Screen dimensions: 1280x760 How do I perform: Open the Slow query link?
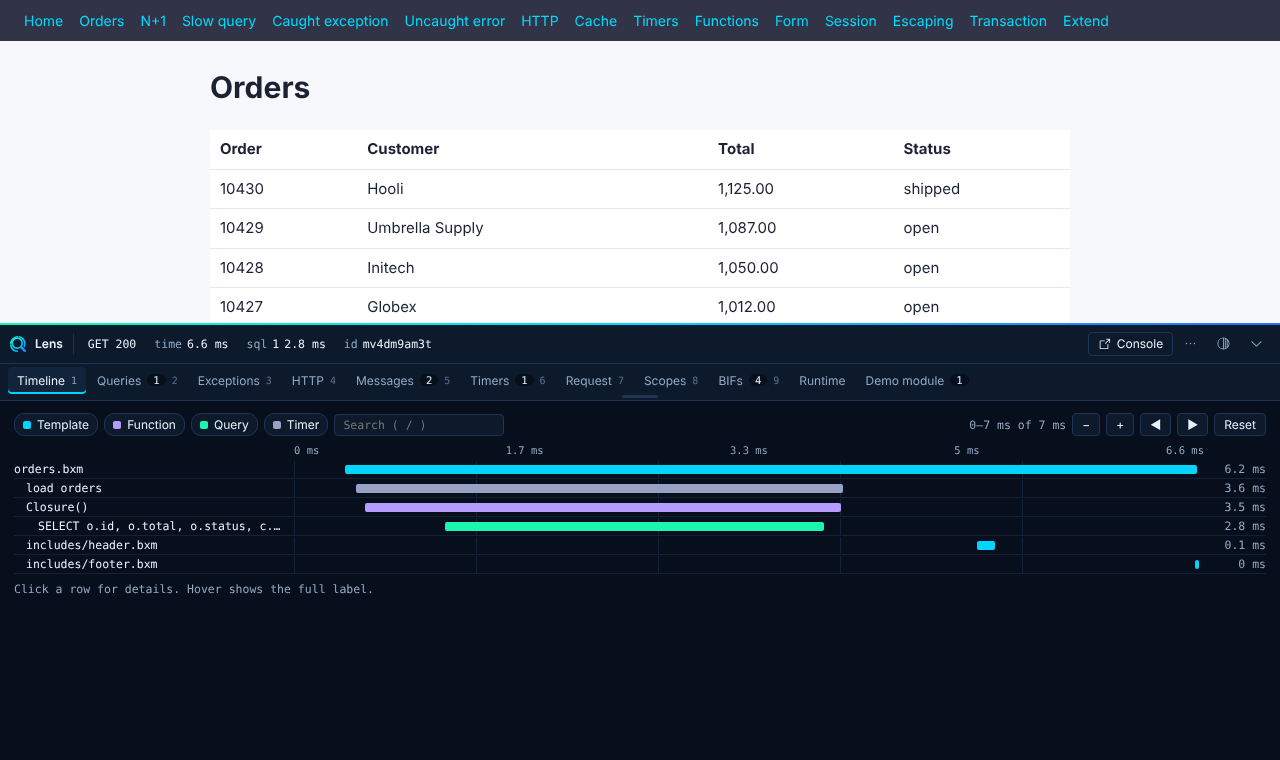point(219,21)
